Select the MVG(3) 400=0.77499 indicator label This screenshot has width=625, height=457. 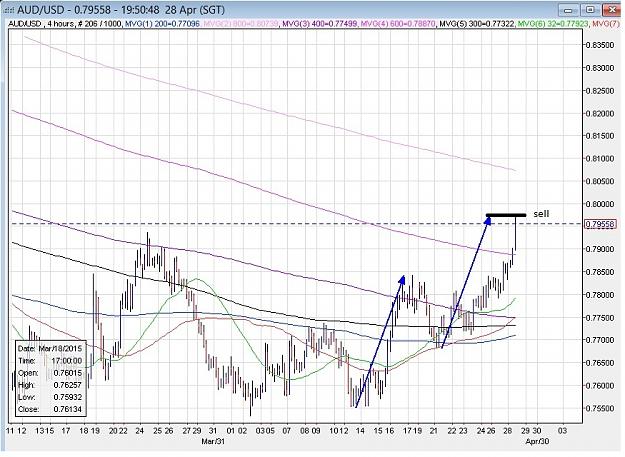click(x=320, y=24)
